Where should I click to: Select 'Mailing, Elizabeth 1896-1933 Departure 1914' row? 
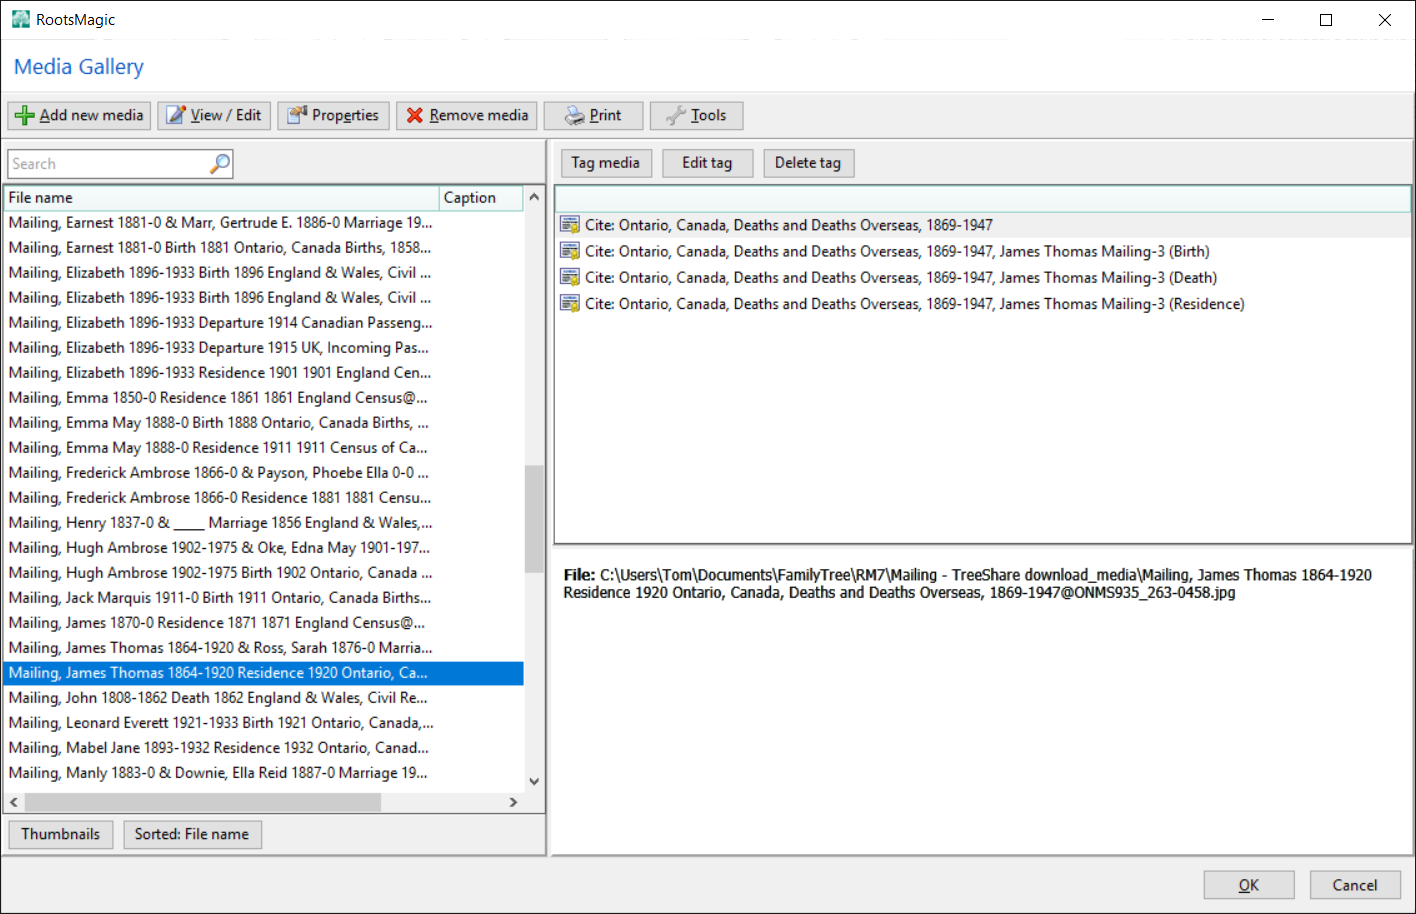263,323
